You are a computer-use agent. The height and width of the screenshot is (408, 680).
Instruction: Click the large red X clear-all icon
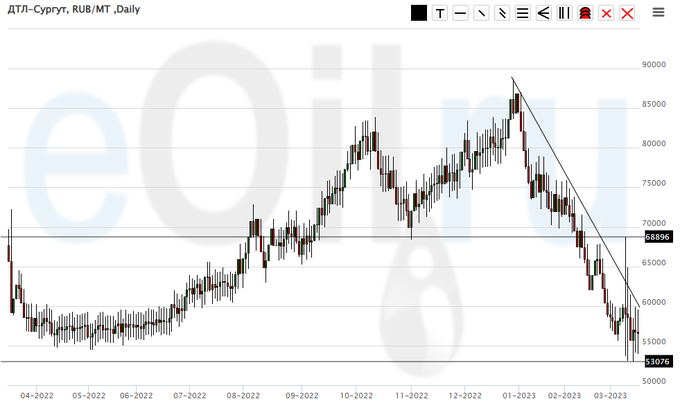click(x=627, y=13)
